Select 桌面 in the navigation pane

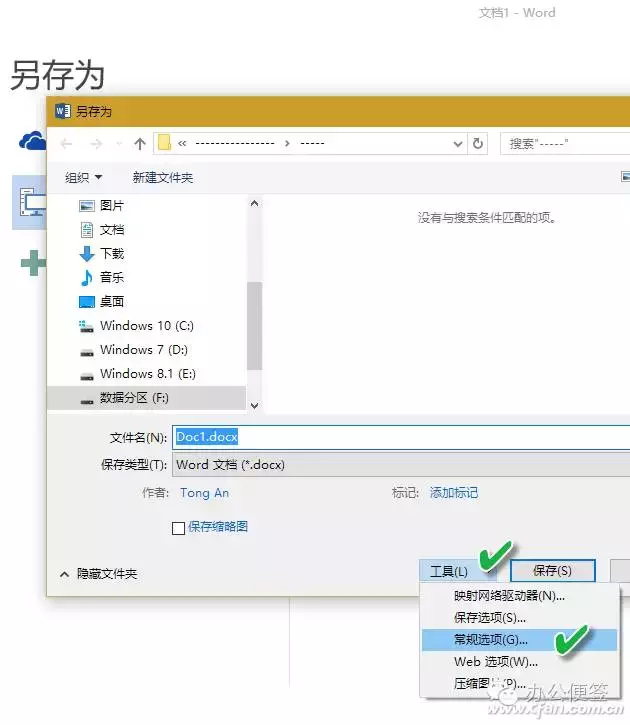coord(101,301)
